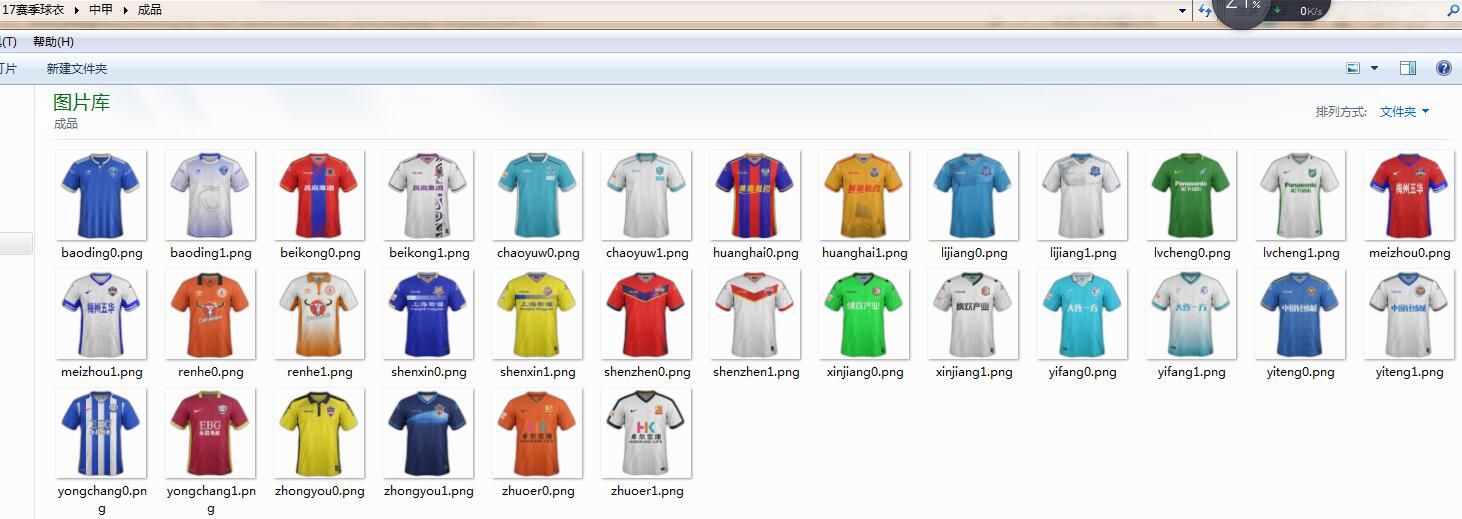Select zhongyou1.png navy jersey thumbnail
The width and height of the screenshot is (1462, 519).
pyautogui.click(x=428, y=433)
